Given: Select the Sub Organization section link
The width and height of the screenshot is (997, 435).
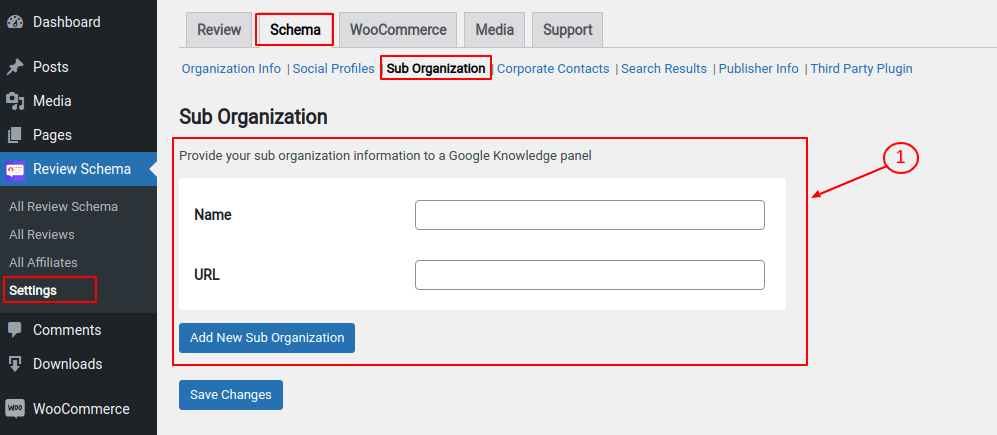Looking at the screenshot, I should click(x=436, y=69).
